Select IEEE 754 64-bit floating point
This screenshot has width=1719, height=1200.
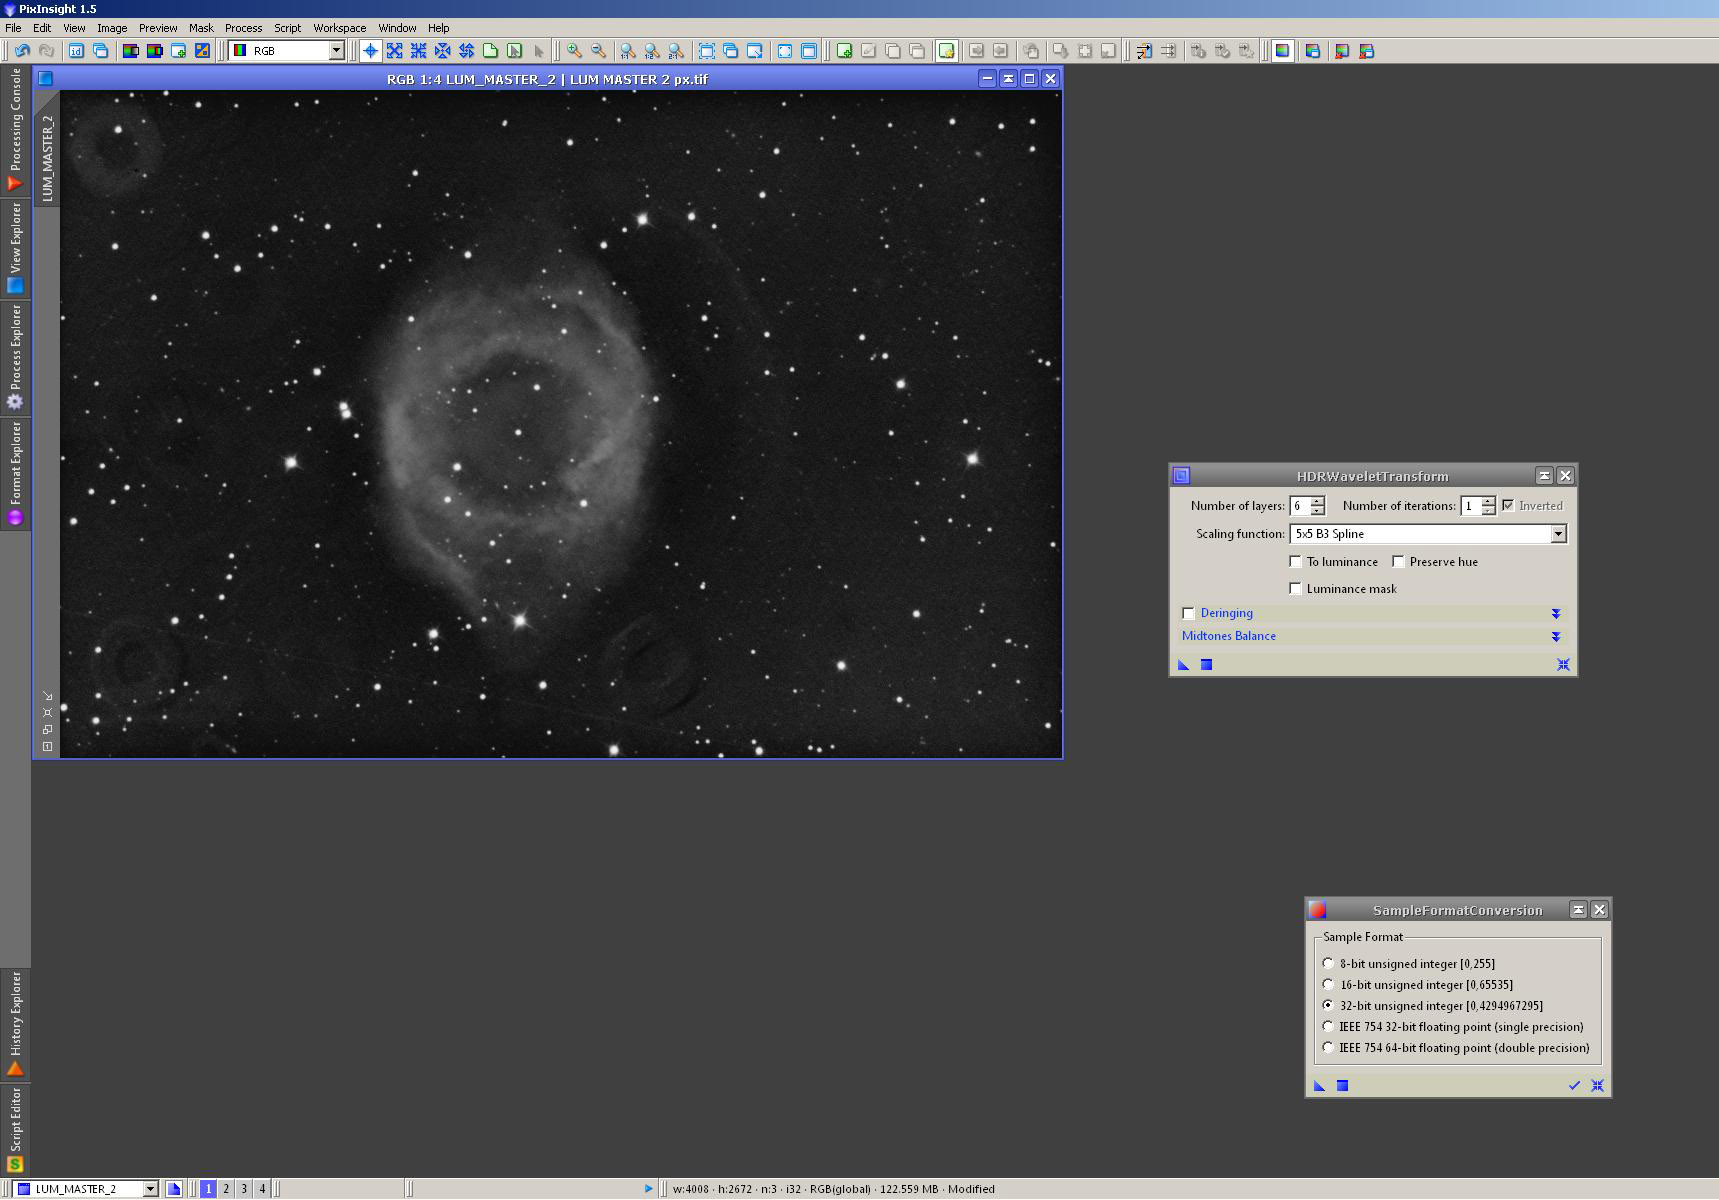pos(1328,1048)
